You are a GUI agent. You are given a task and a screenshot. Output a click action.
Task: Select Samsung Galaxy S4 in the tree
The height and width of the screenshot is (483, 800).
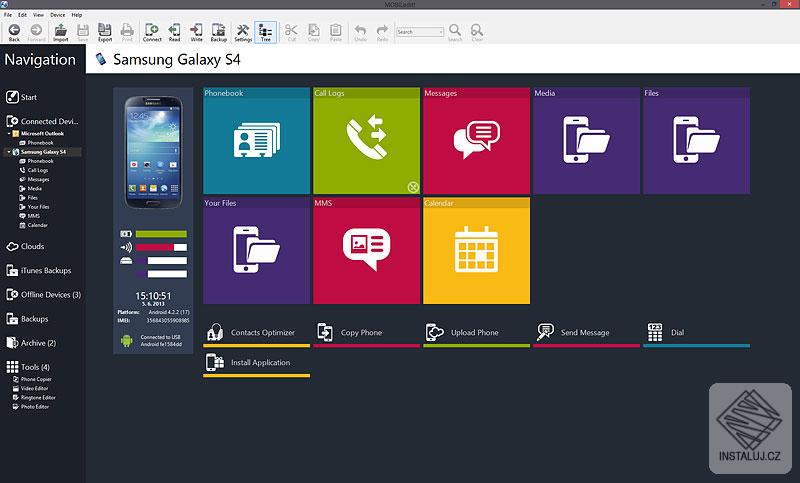(43, 152)
